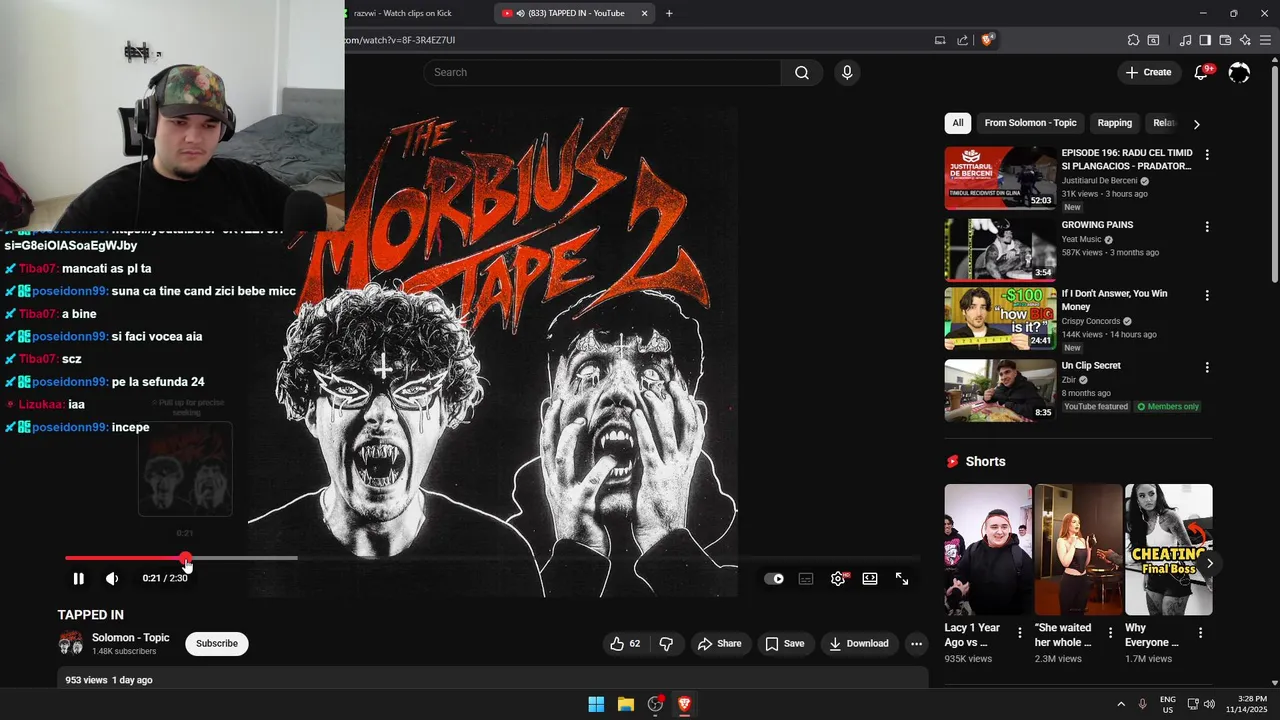1280x720 pixels.
Task: Open YouTube notifications bell
Action: pyautogui.click(x=1202, y=72)
